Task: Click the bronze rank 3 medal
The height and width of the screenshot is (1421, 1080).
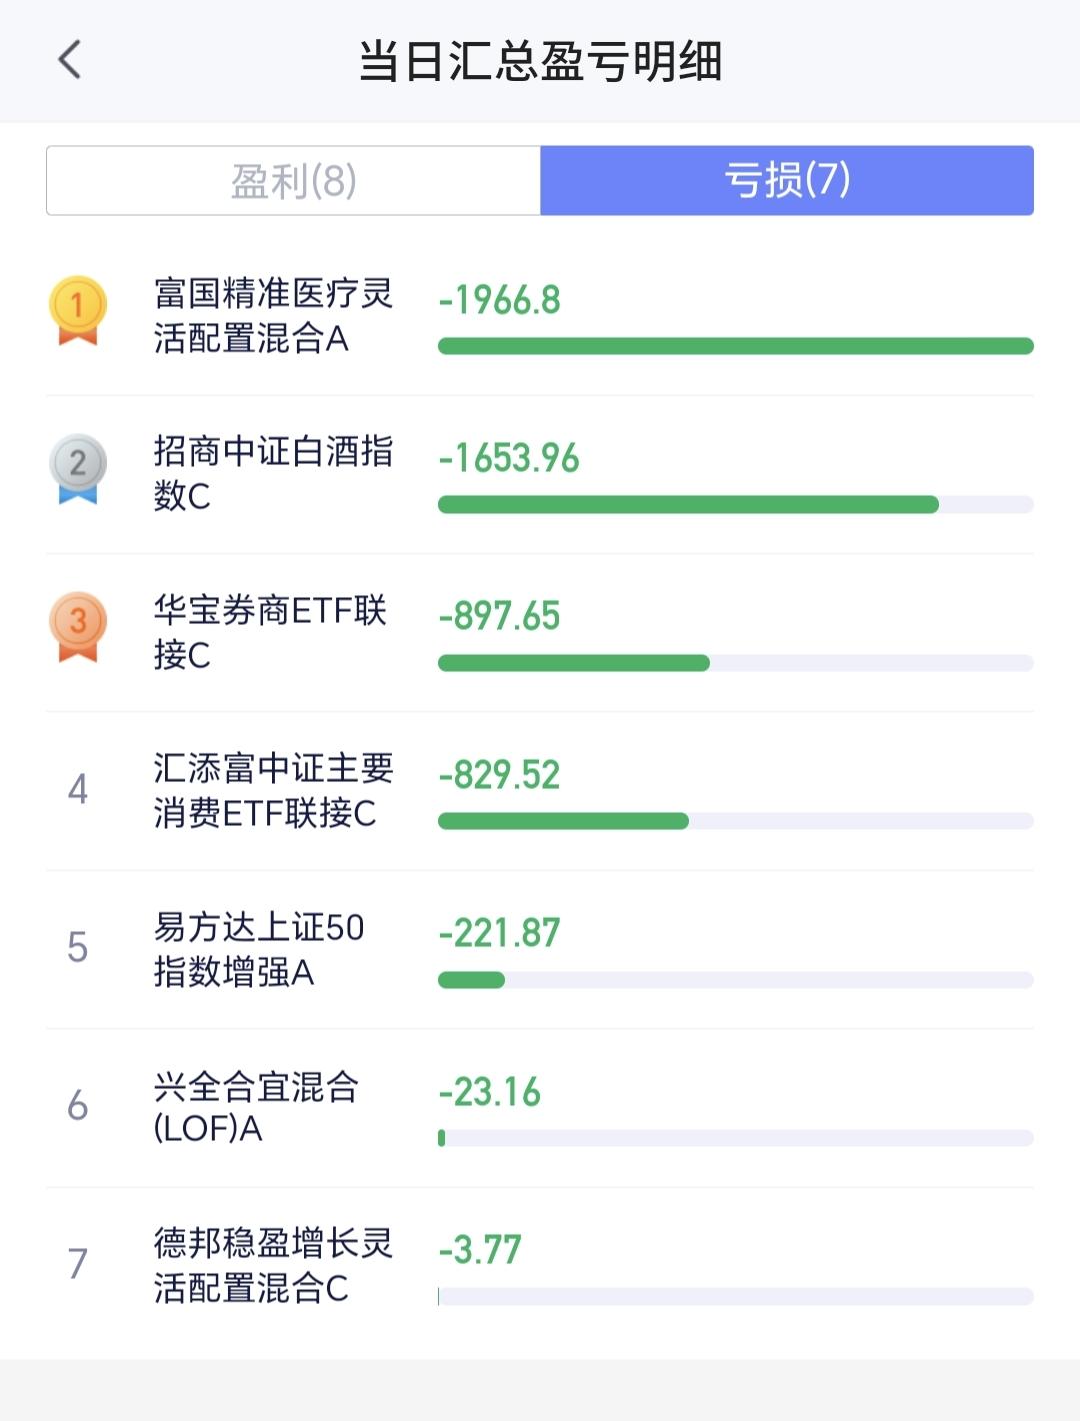Action: pyautogui.click(x=78, y=626)
